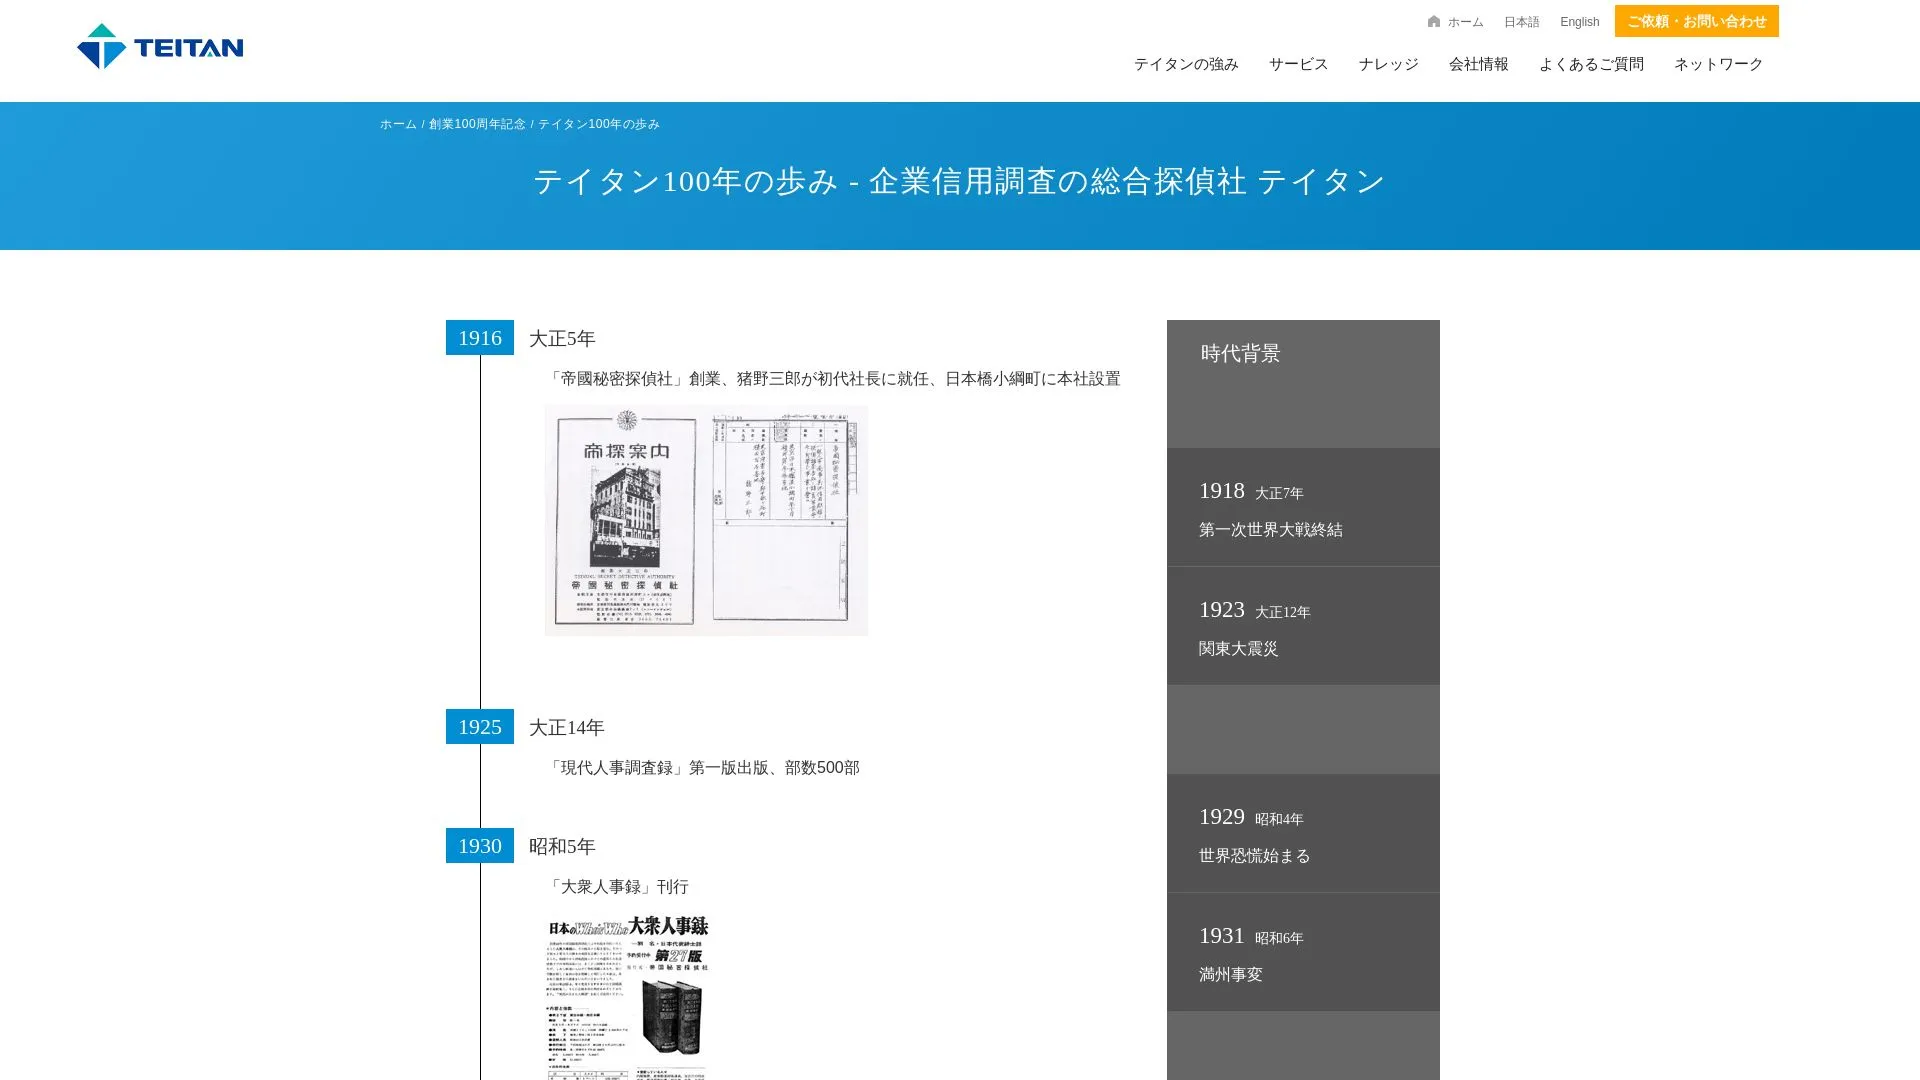The image size is (1920, 1080).
Task: Click the page title テイタン100年の歩み heading
Action: pyautogui.click(x=959, y=181)
